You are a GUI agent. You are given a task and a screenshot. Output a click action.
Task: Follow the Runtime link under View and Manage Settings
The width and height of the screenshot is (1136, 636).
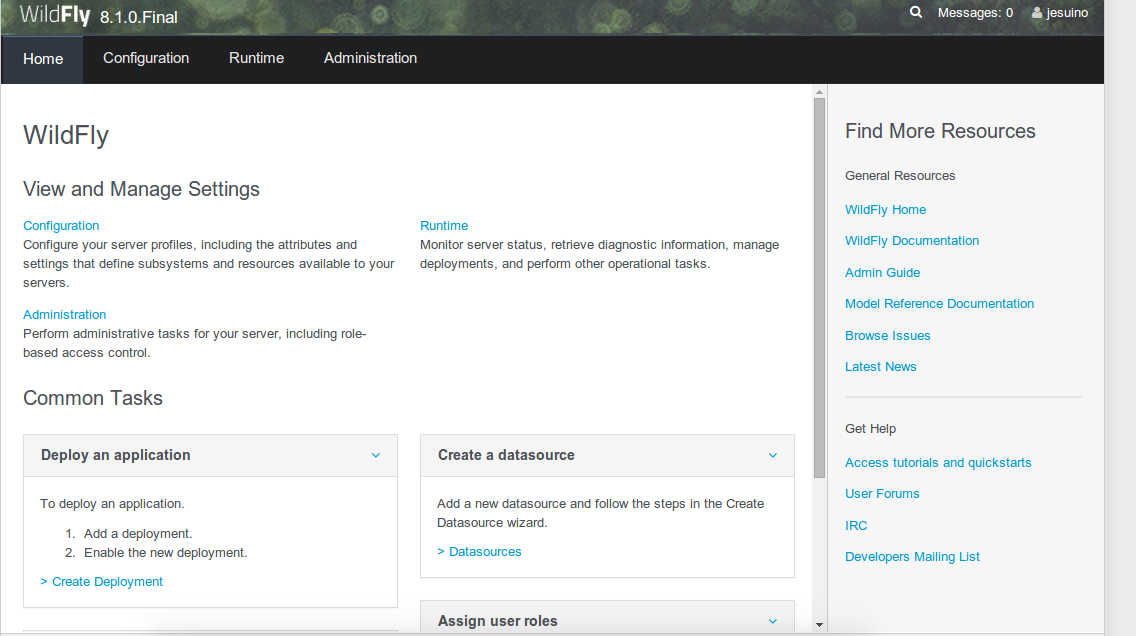coord(444,225)
